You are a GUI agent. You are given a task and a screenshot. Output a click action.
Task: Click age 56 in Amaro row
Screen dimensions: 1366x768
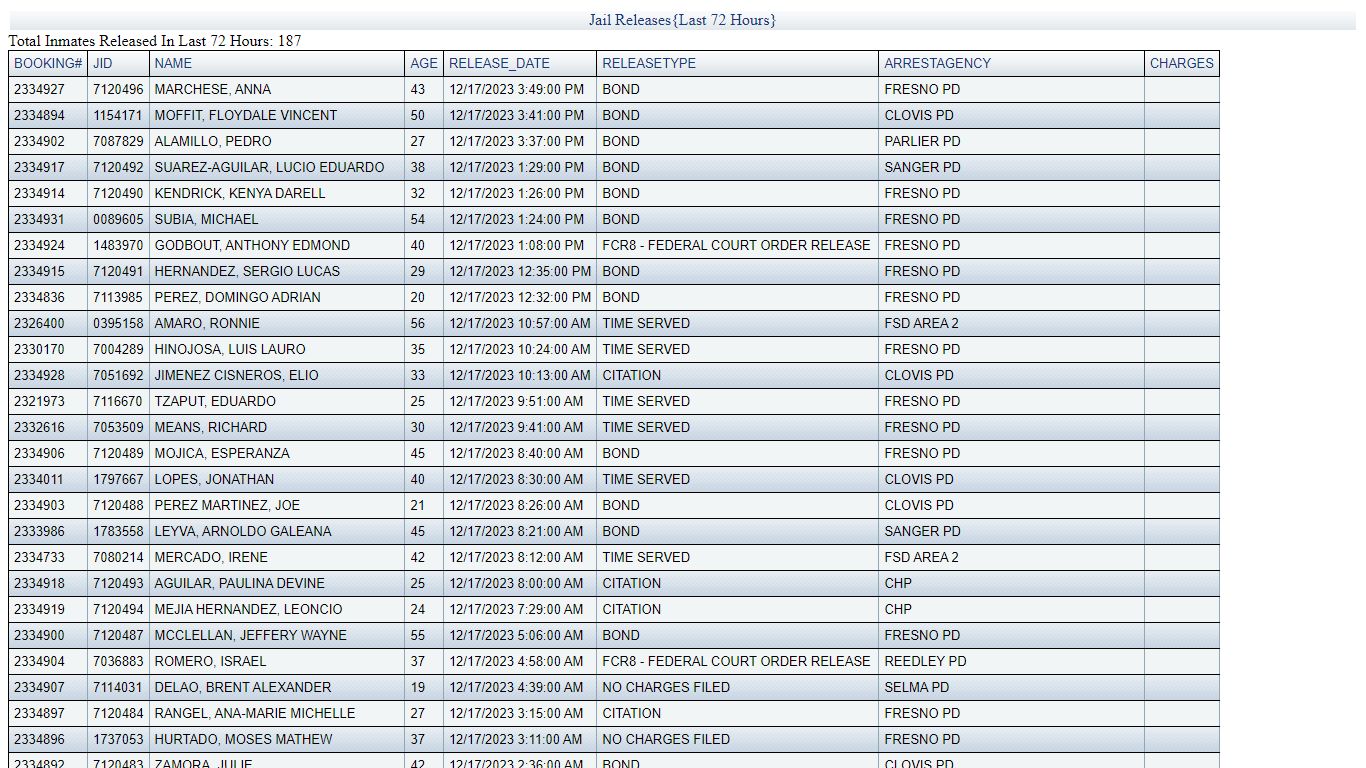tap(418, 323)
